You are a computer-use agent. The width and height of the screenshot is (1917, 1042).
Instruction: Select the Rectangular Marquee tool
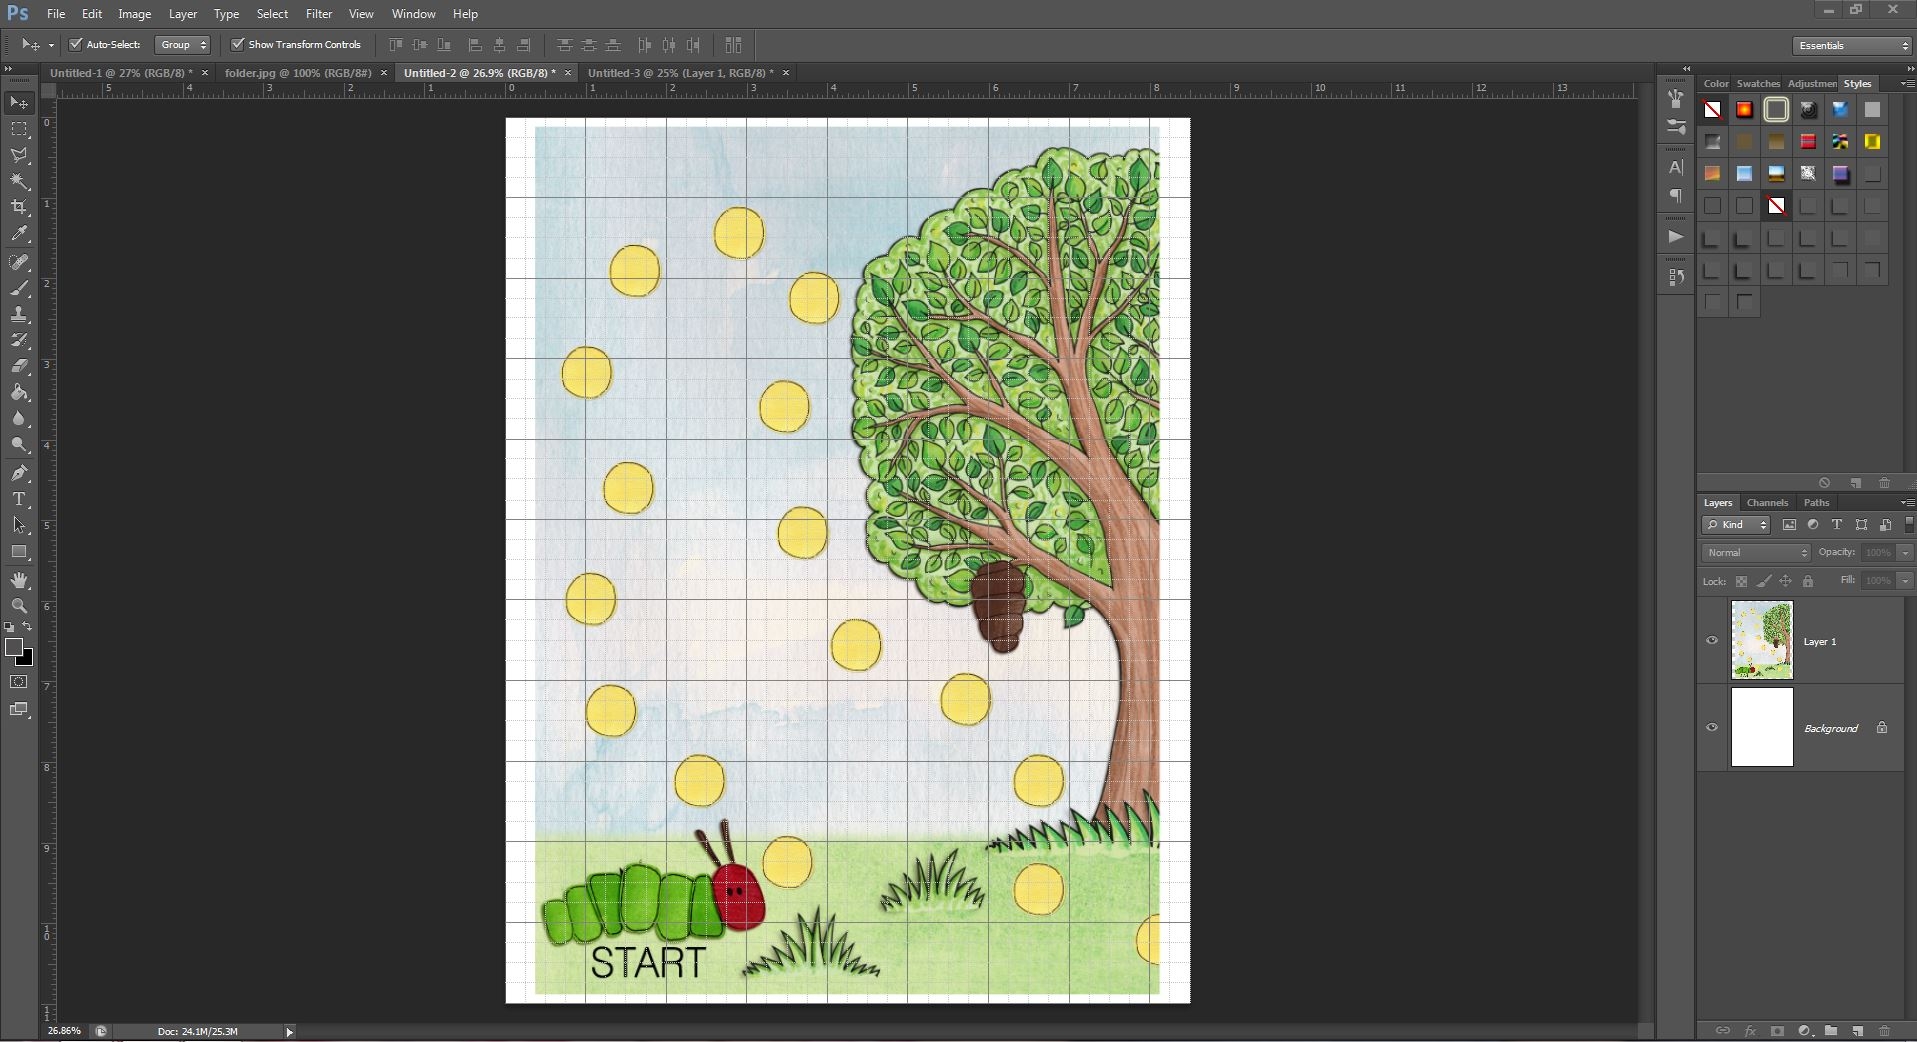click(19, 129)
